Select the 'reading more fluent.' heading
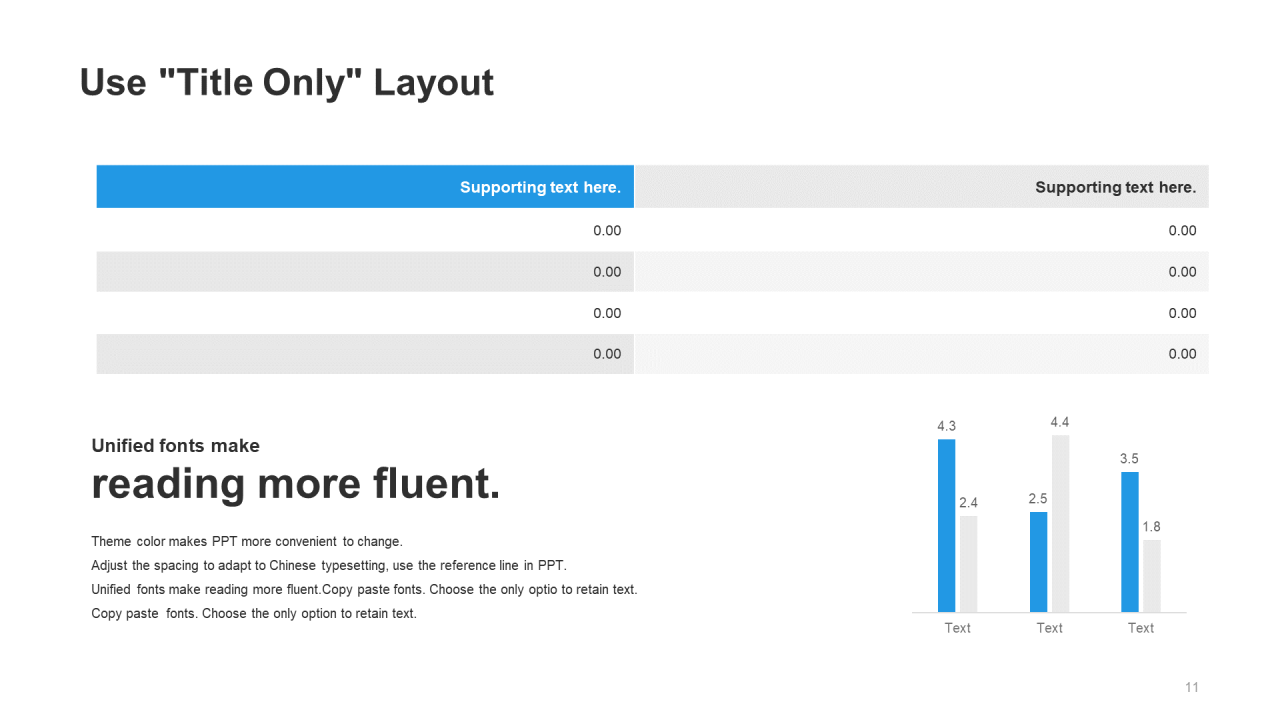The width and height of the screenshot is (1280, 720). (296, 484)
